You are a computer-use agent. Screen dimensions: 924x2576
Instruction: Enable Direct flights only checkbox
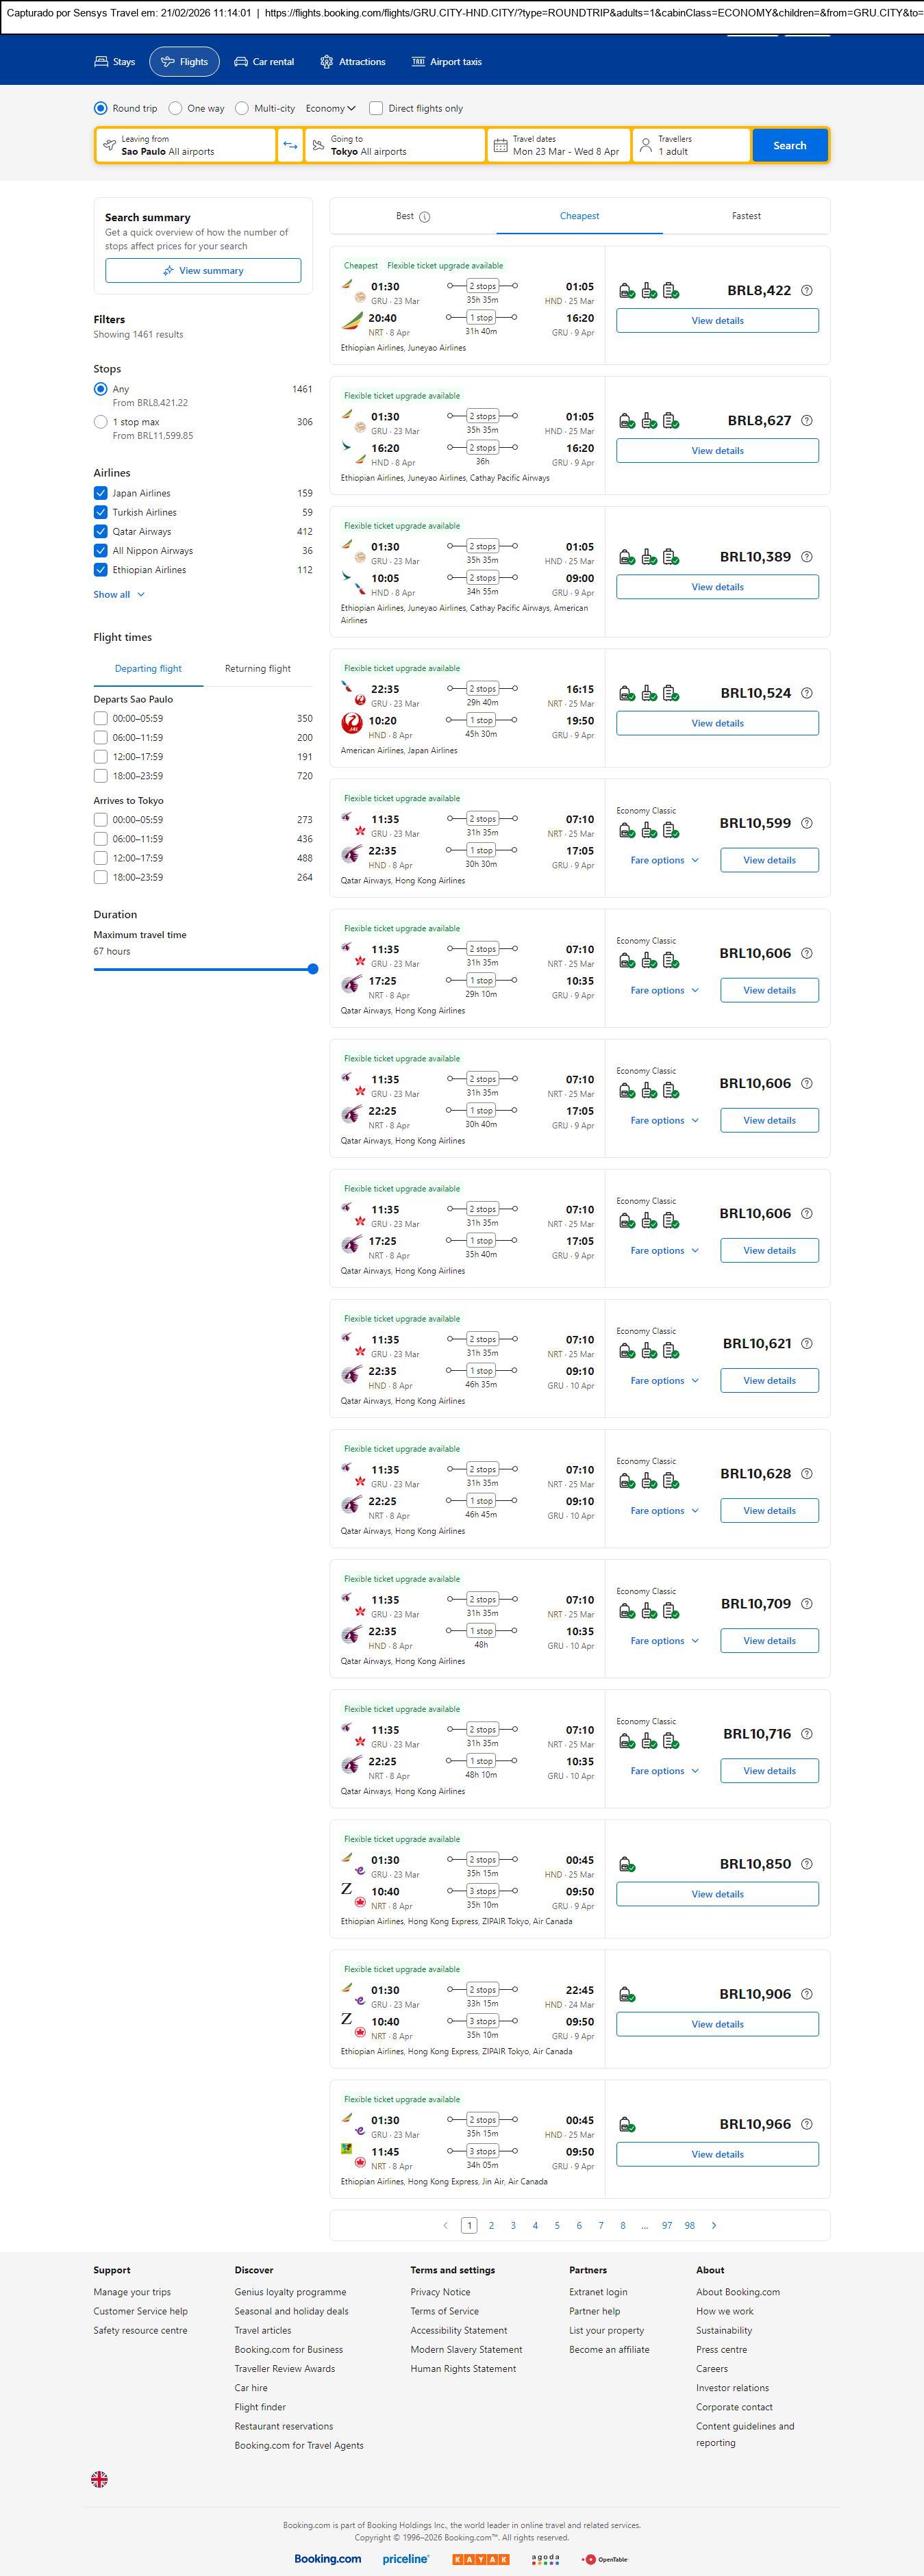(376, 108)
